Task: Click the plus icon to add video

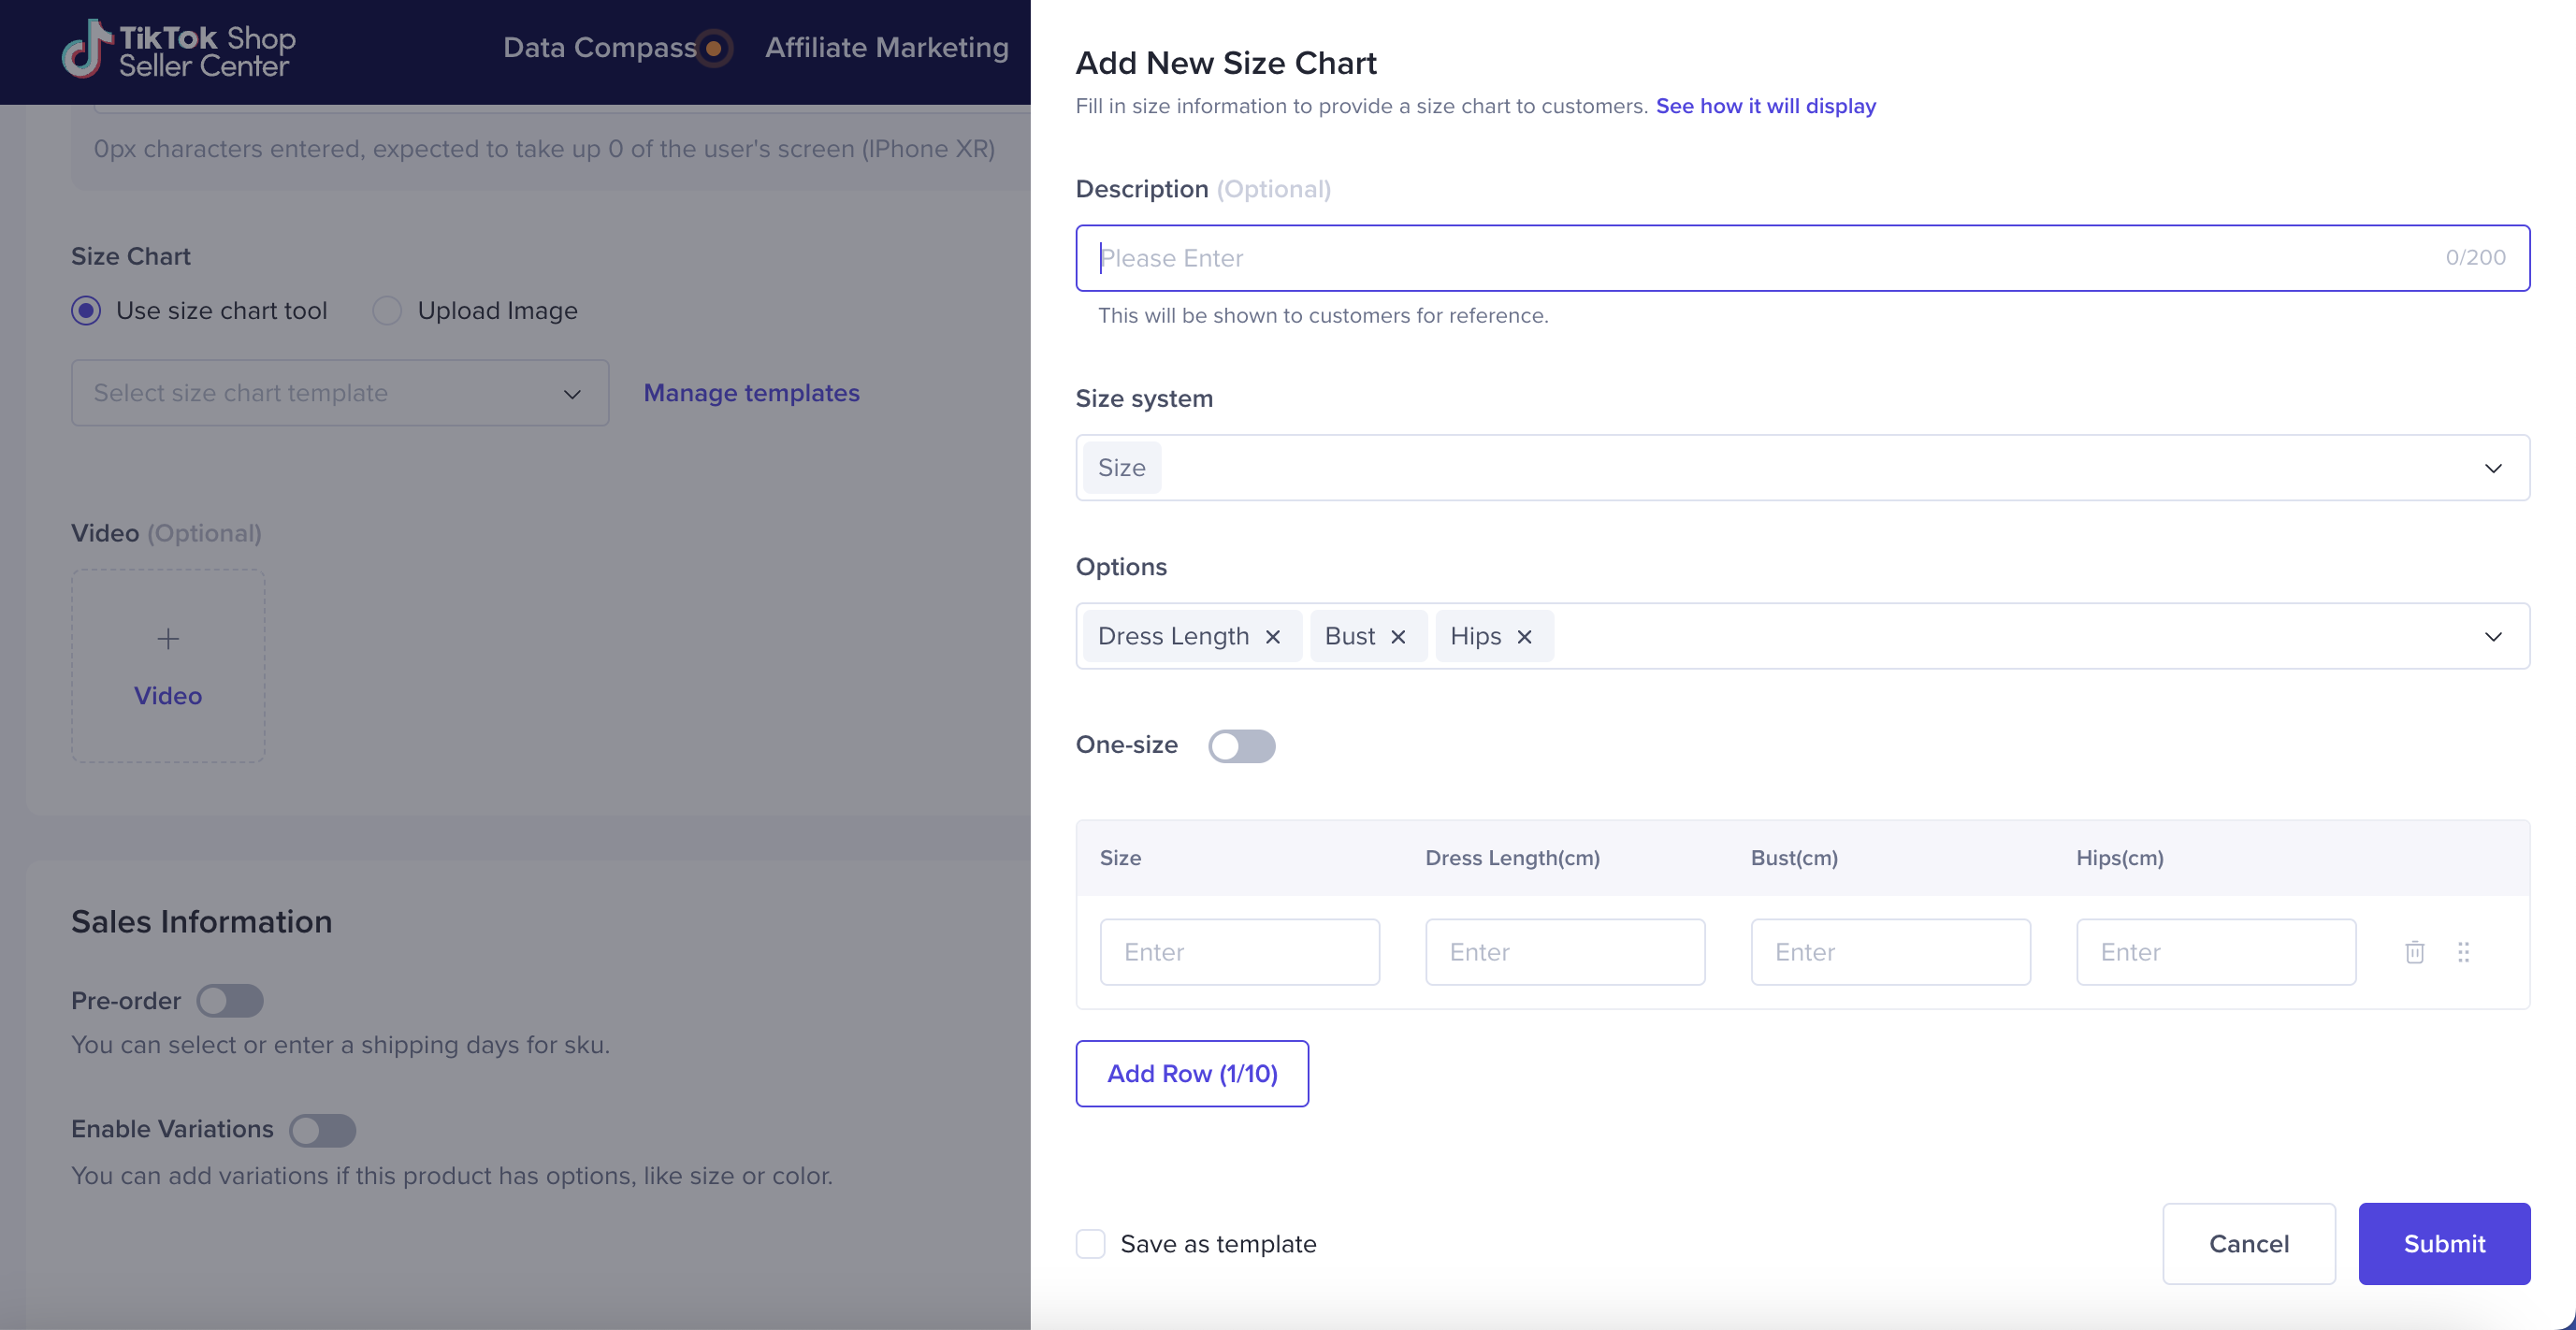Action: tap(168, 639)
